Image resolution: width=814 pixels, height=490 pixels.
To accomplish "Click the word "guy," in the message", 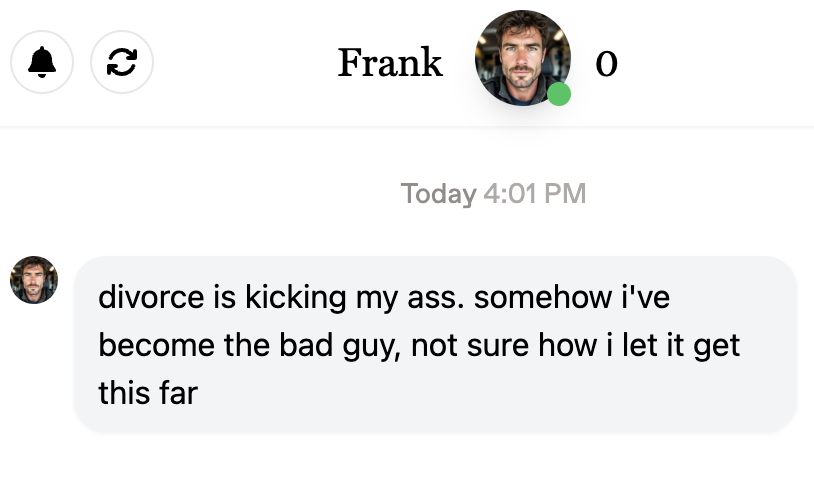I will tap(372, 347).
